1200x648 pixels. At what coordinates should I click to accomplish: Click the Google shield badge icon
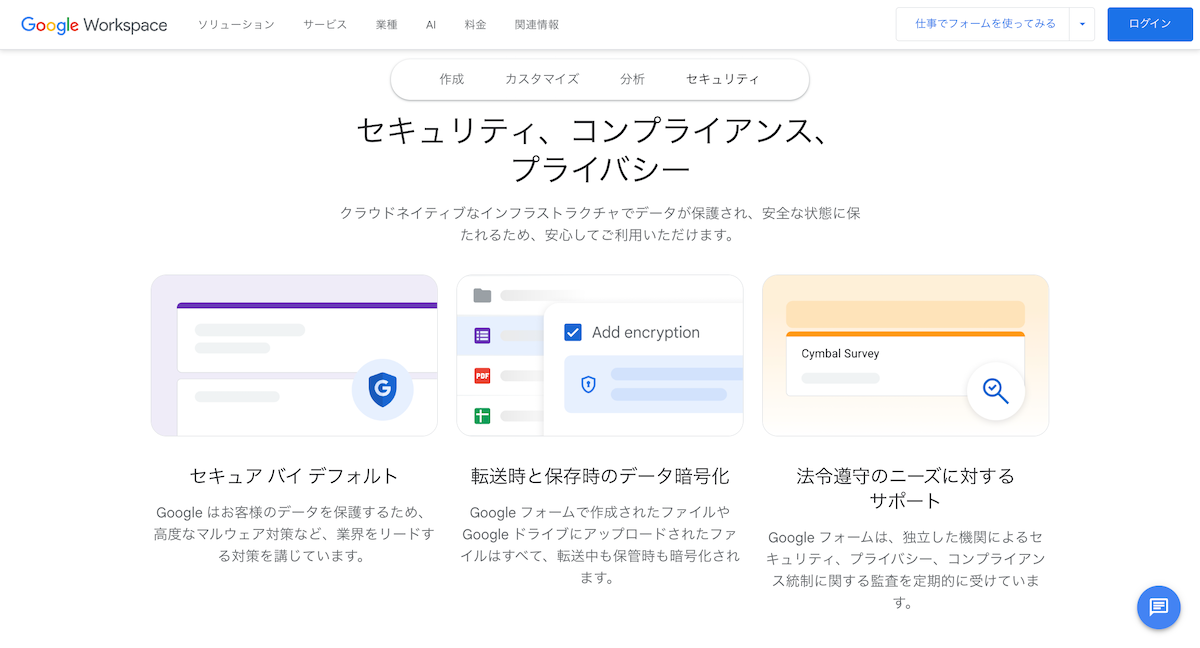[x=382, y=389]
